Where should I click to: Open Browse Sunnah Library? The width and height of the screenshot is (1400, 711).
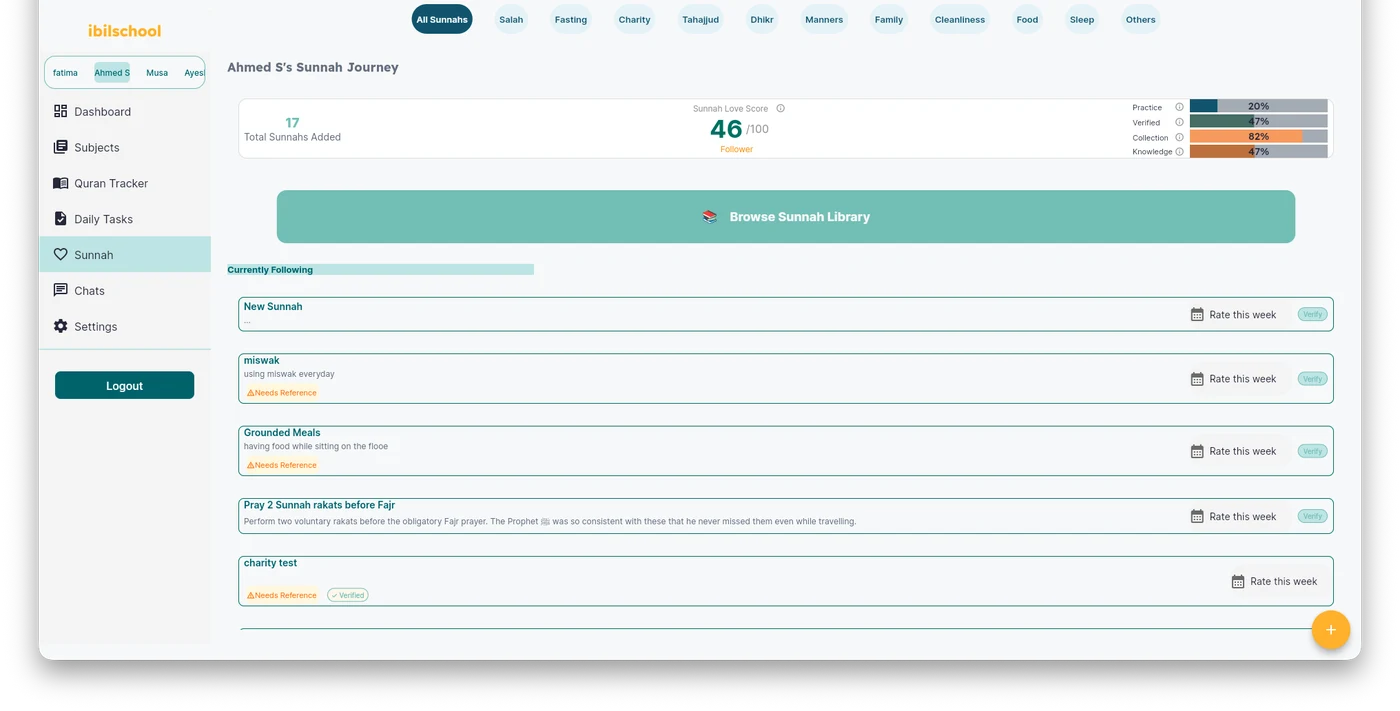point(786,216)
